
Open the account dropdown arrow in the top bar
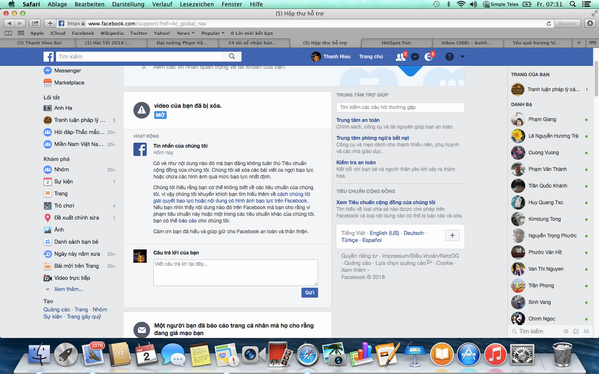[x=462, y=57]
